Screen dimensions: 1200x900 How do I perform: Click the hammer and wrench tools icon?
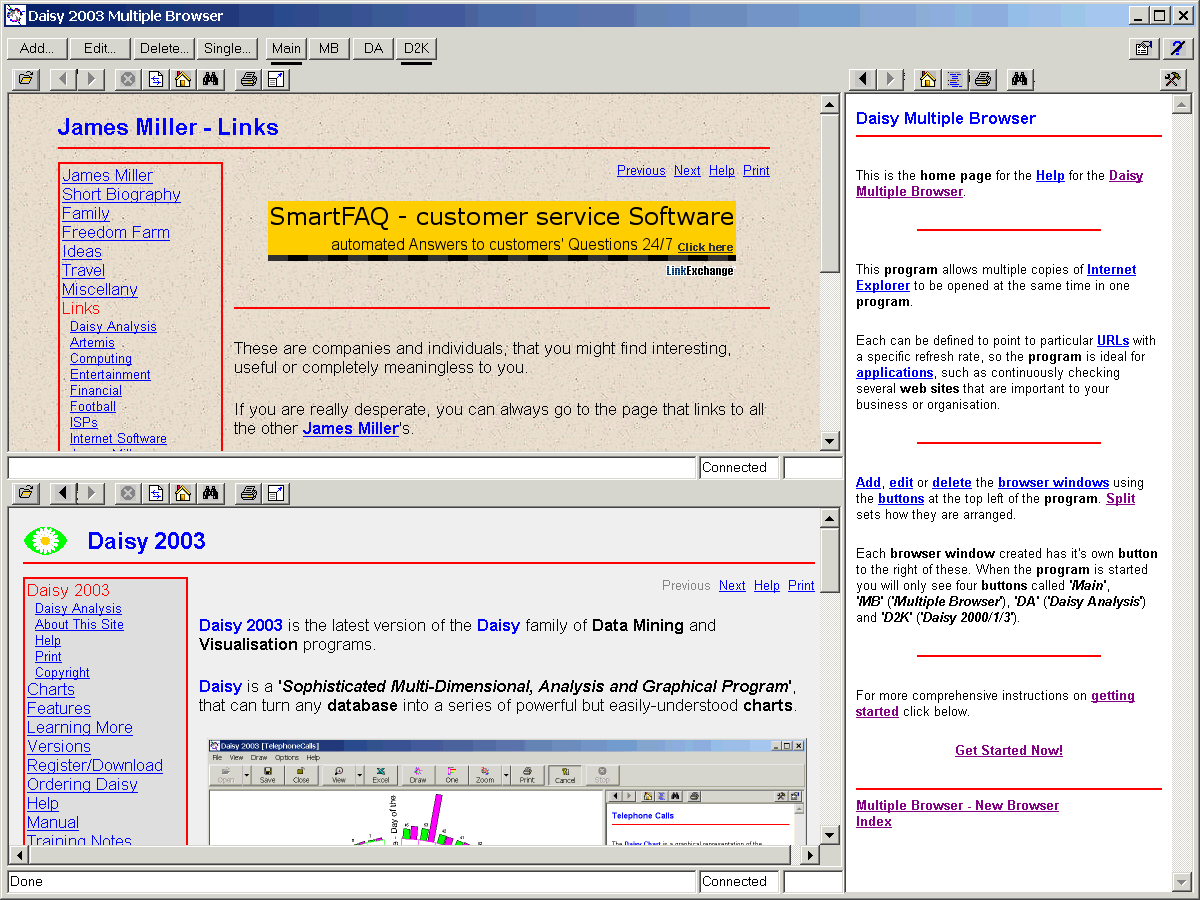coord(1173,79)
